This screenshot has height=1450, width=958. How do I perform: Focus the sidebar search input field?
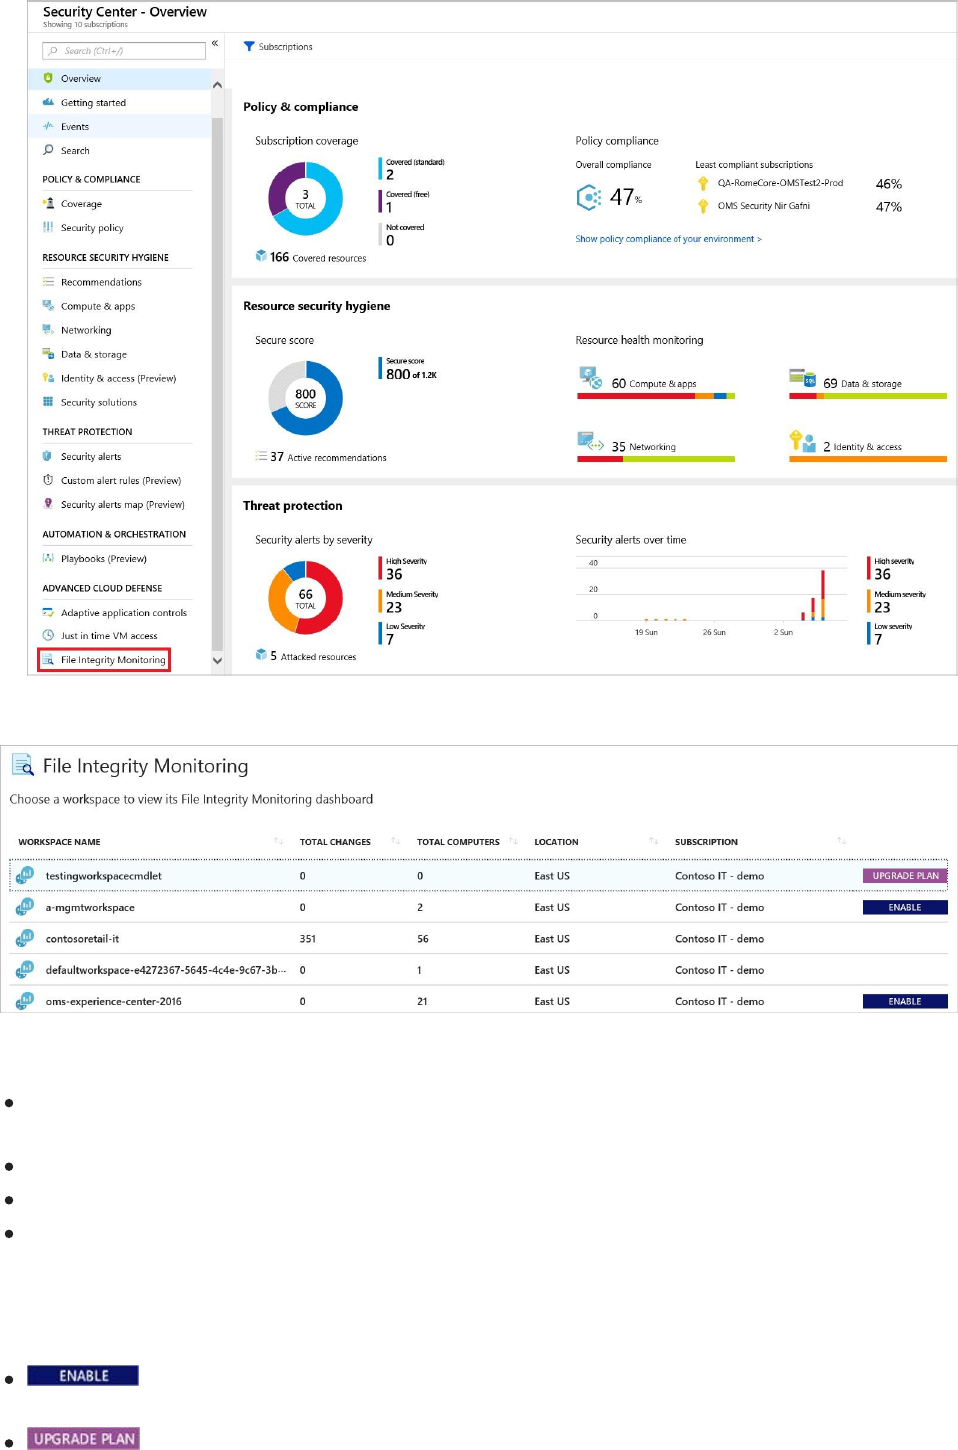coord(124,50)
